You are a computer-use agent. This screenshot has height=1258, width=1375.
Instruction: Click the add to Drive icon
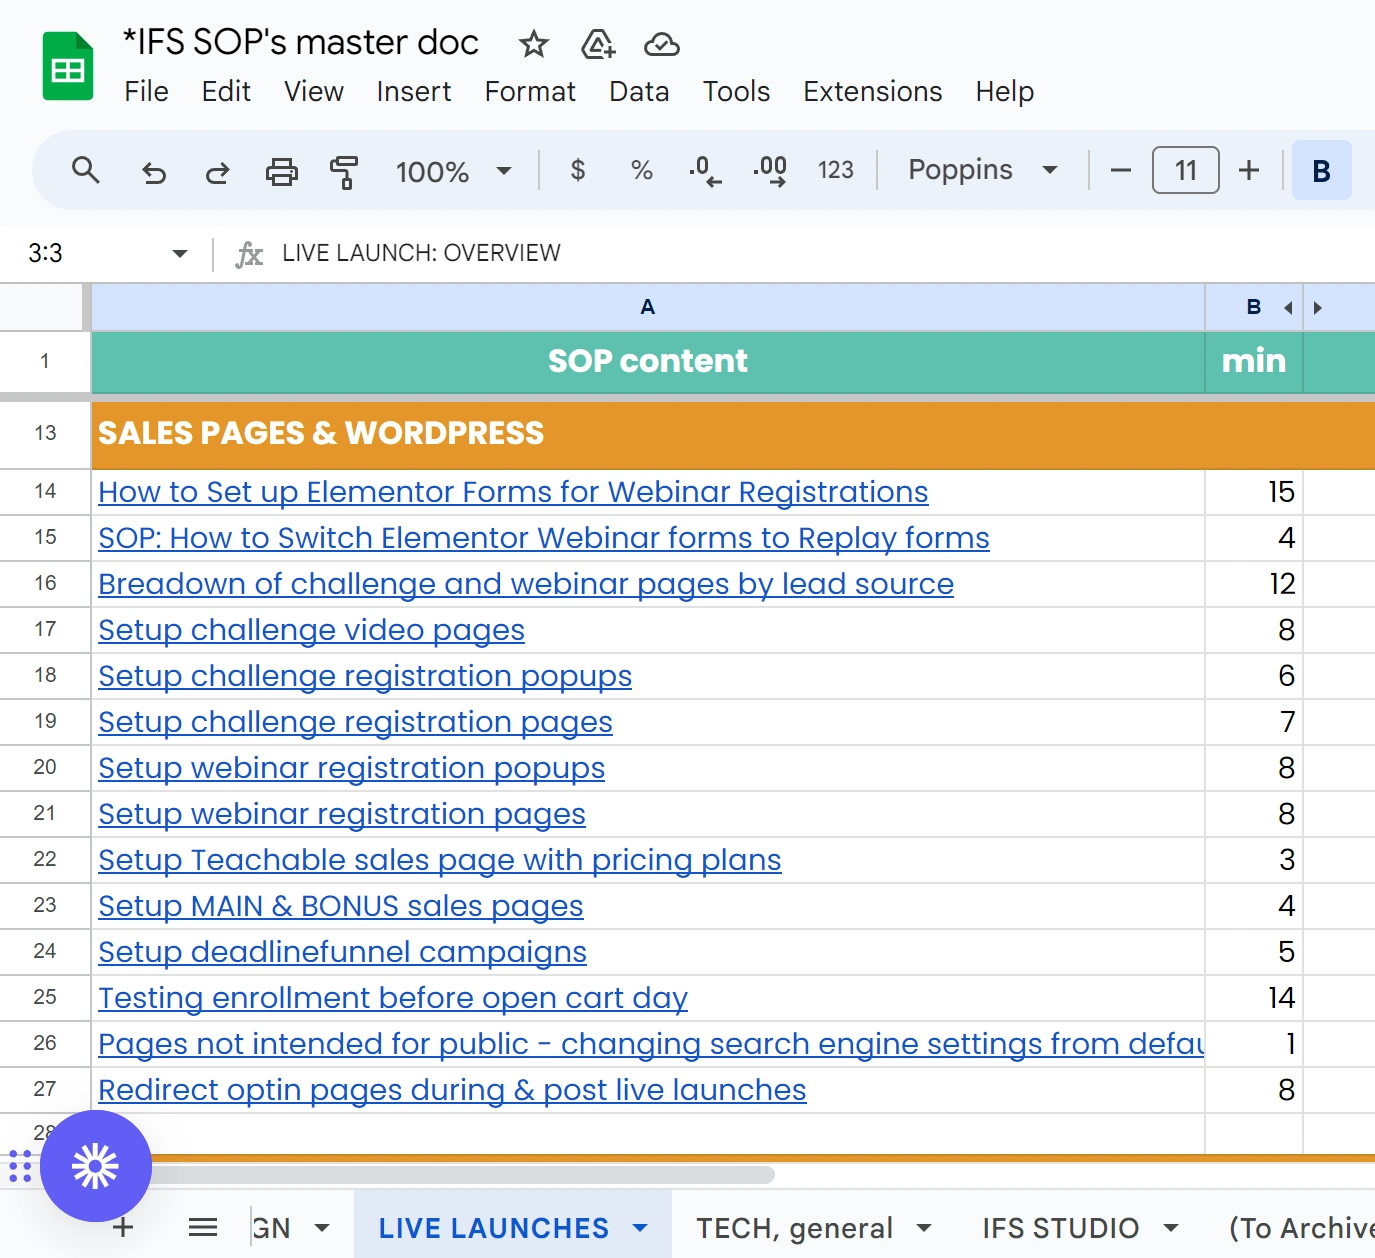click(597, 44)
